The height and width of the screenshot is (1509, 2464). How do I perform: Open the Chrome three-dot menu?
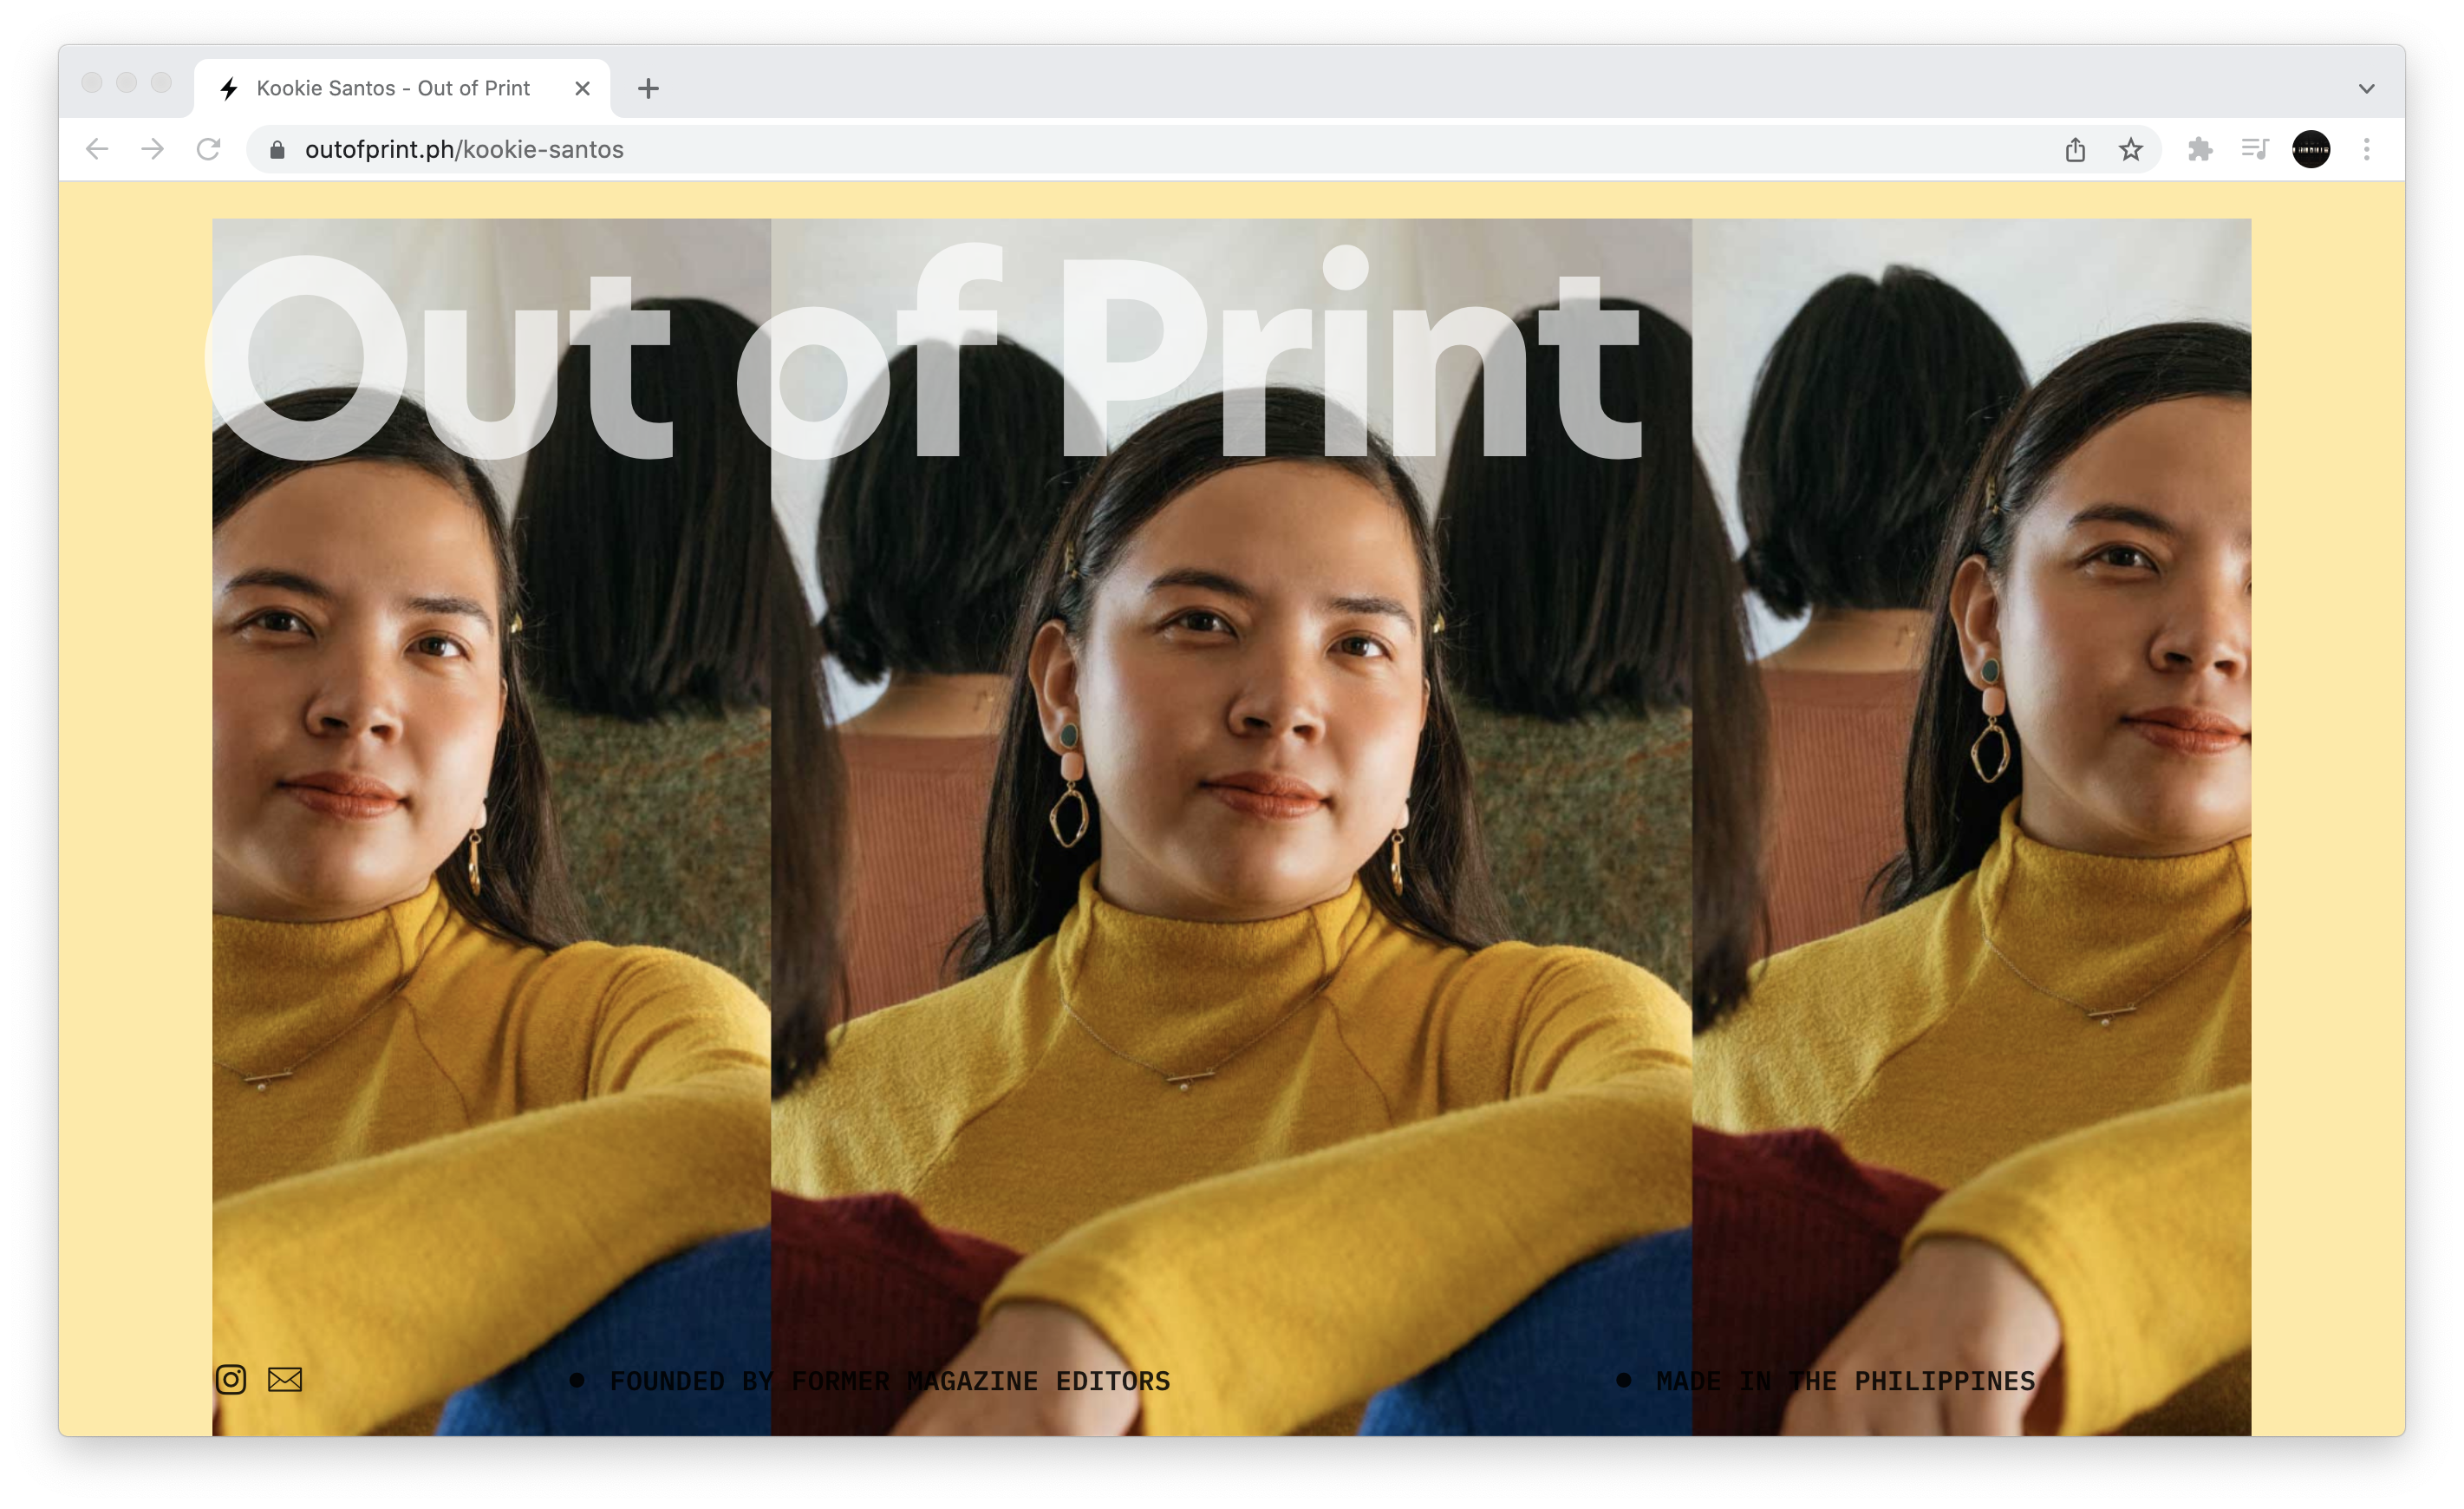tap(2366, 150)
